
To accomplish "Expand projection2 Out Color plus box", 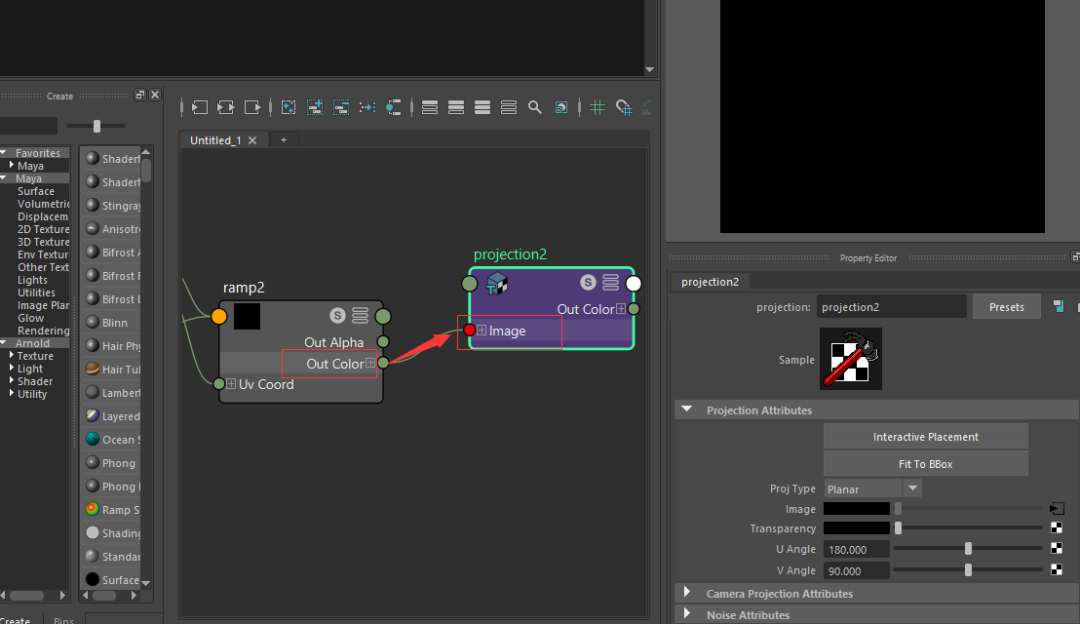I will tap(621, 309).
